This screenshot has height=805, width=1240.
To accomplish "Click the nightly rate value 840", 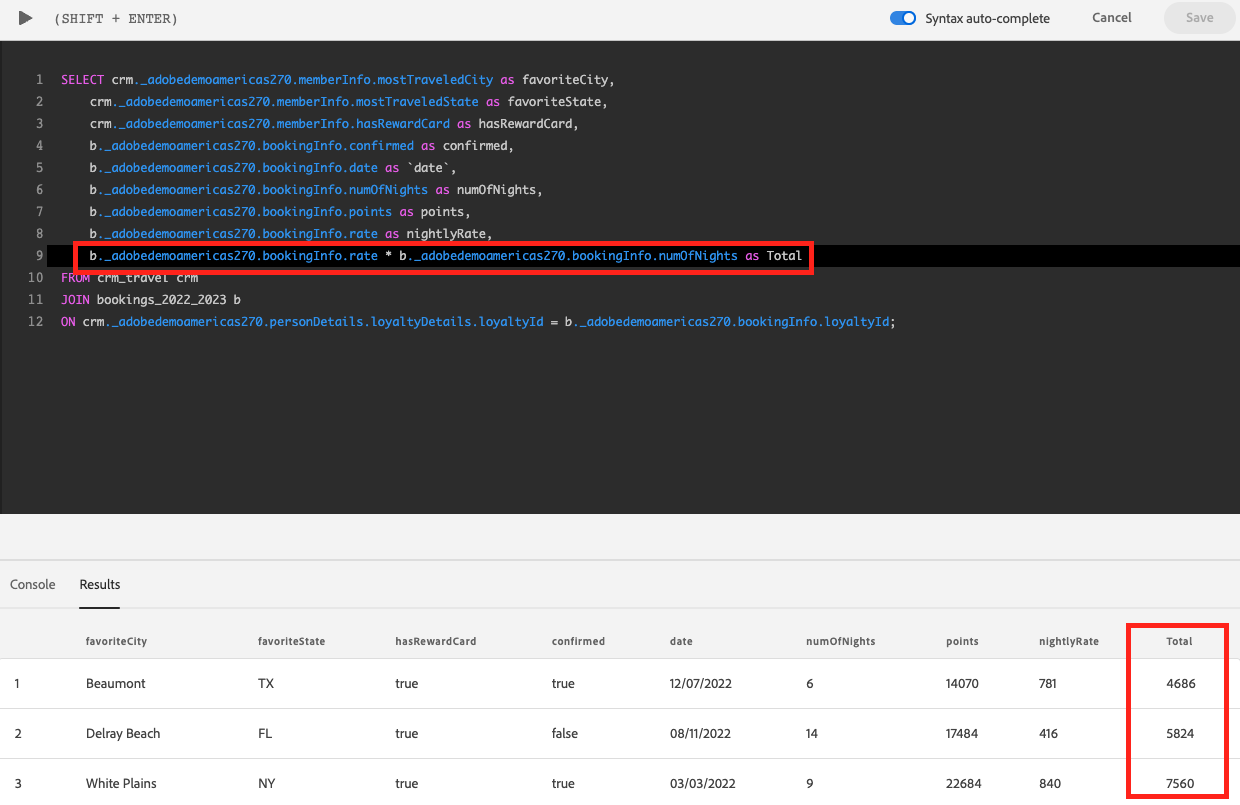I will [x=1050, y=784].
